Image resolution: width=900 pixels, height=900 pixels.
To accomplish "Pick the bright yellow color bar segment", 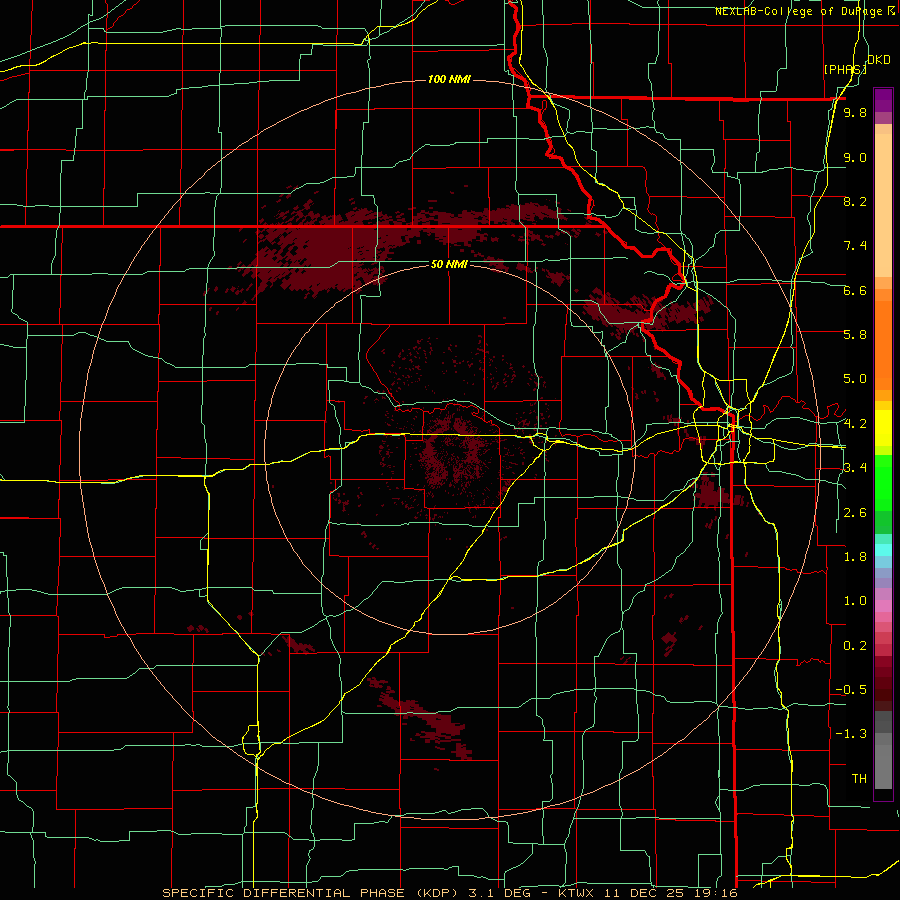I will tap(883, 428).
